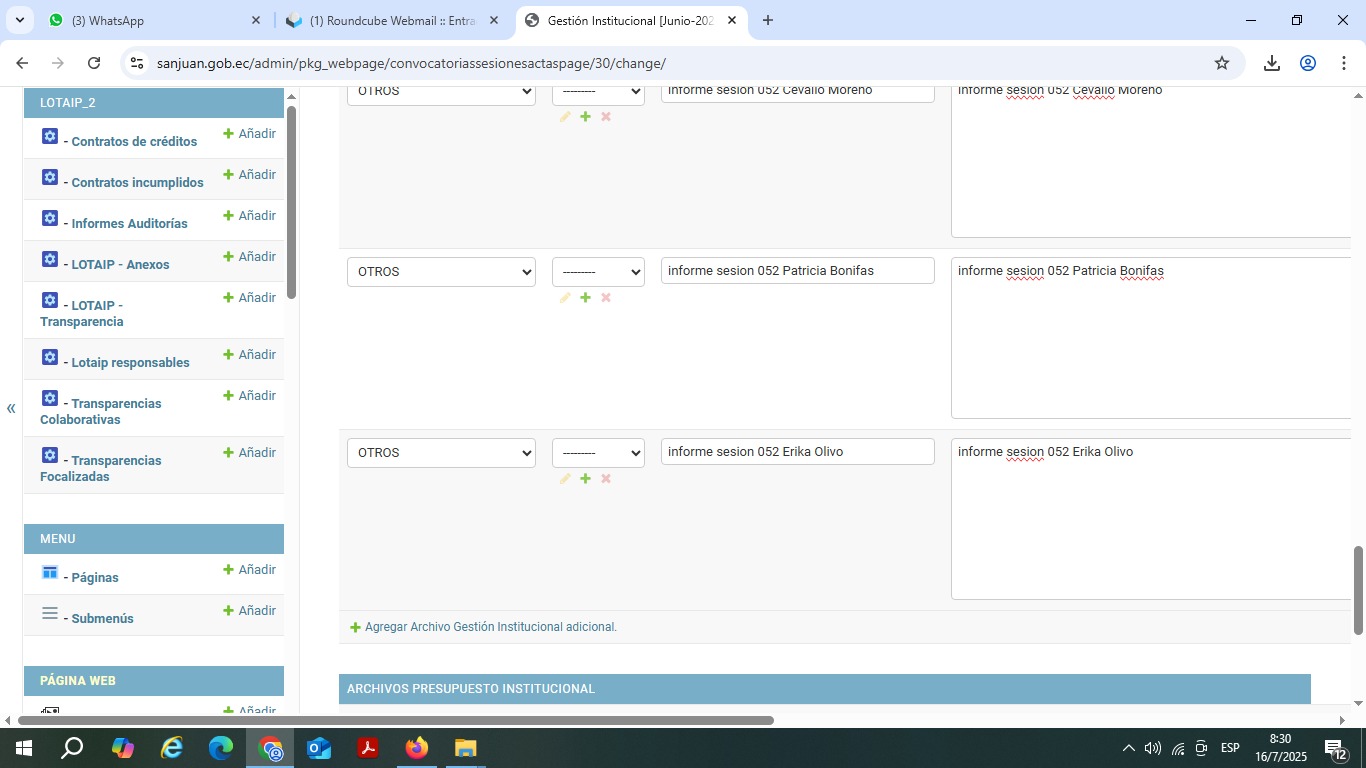Click Añadir next to Informes Auditorías
The image size is (1366, 768).
pyautogui.click(x=249, y=216)
